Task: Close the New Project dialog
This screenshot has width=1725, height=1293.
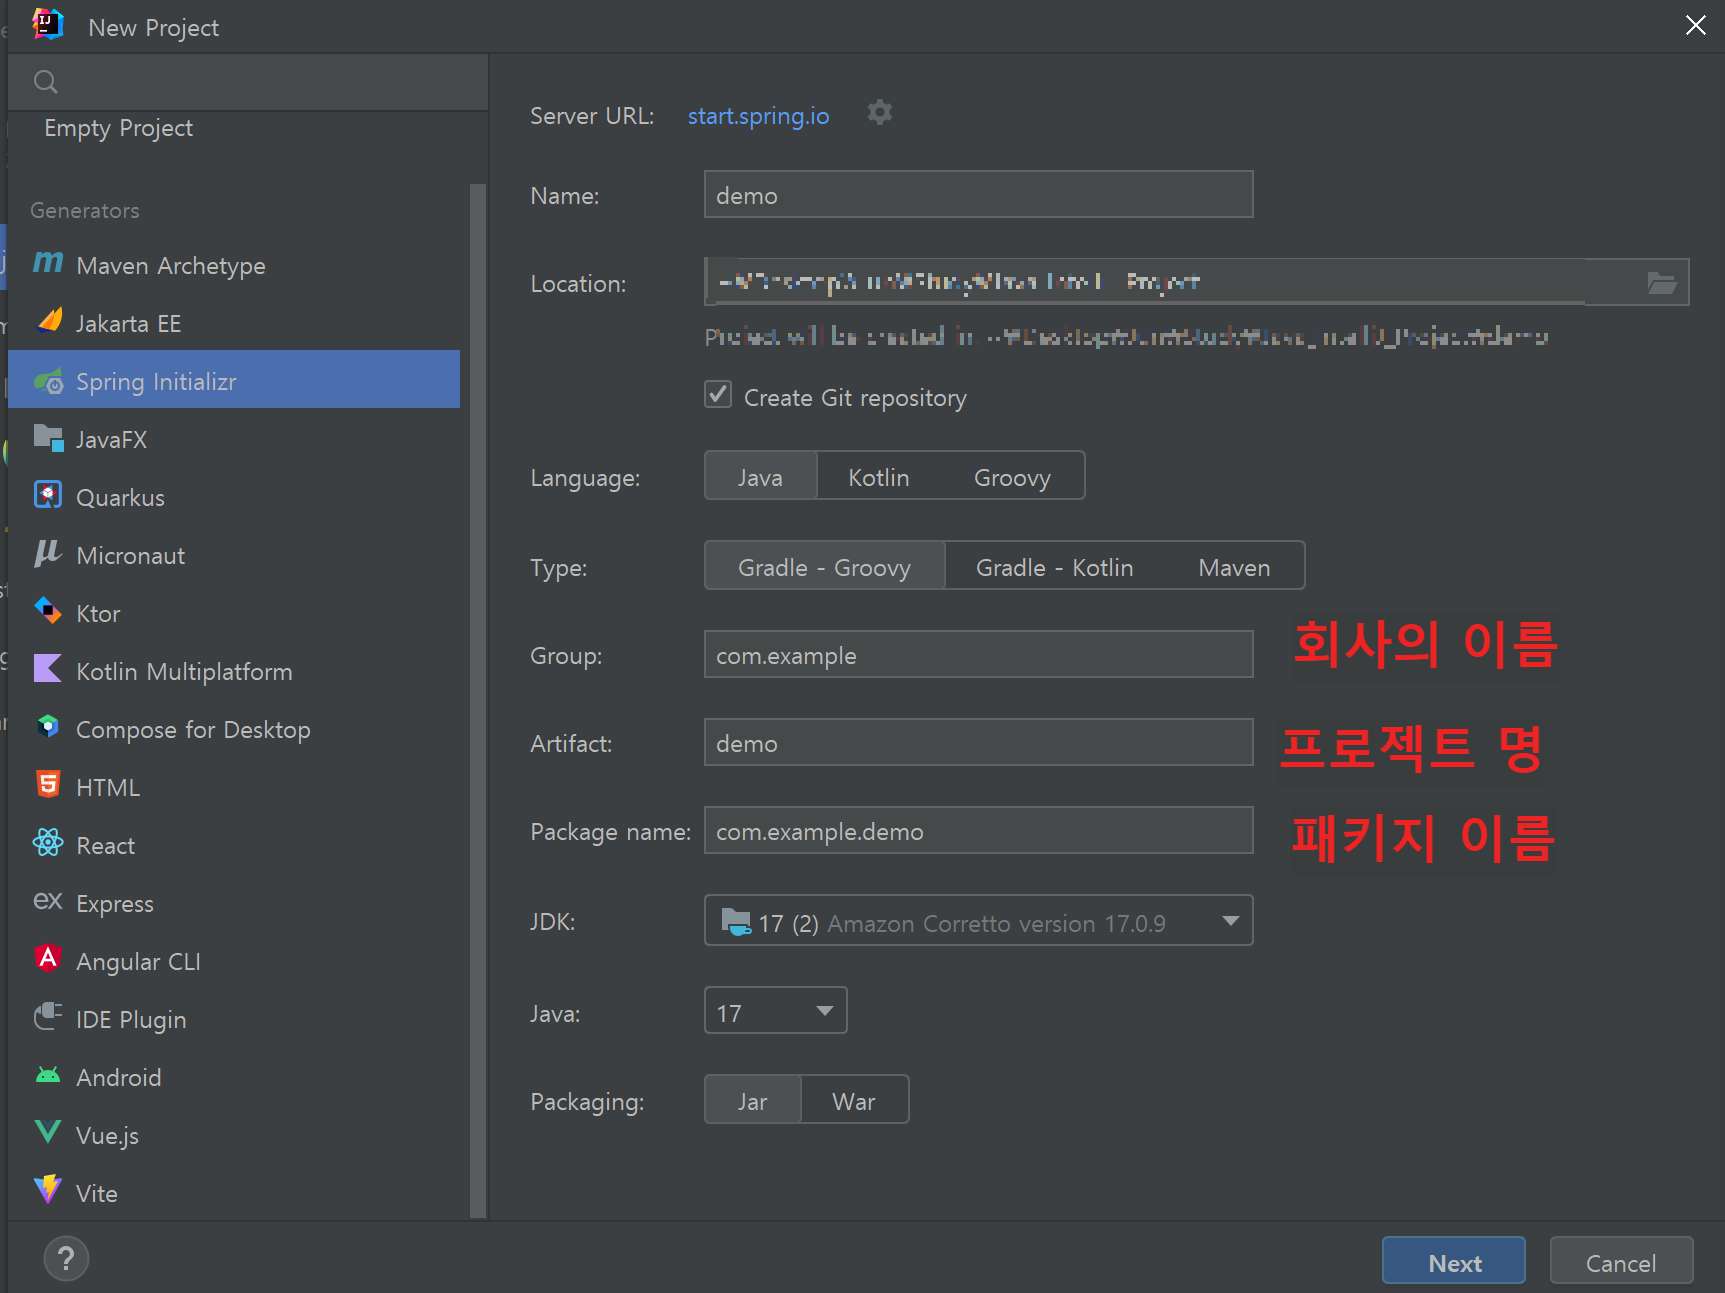Action: pyautogui.click(x=1695, y=25)
